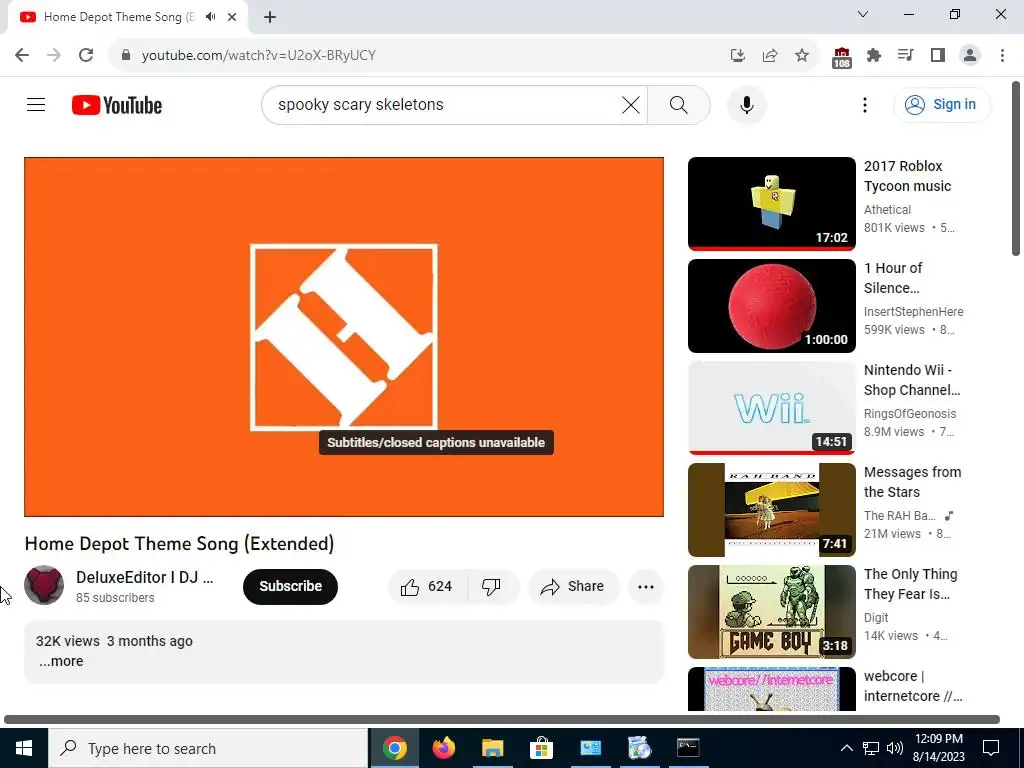
Task: Open YouTube settings three-dot menu
Action: click(865, 104)
